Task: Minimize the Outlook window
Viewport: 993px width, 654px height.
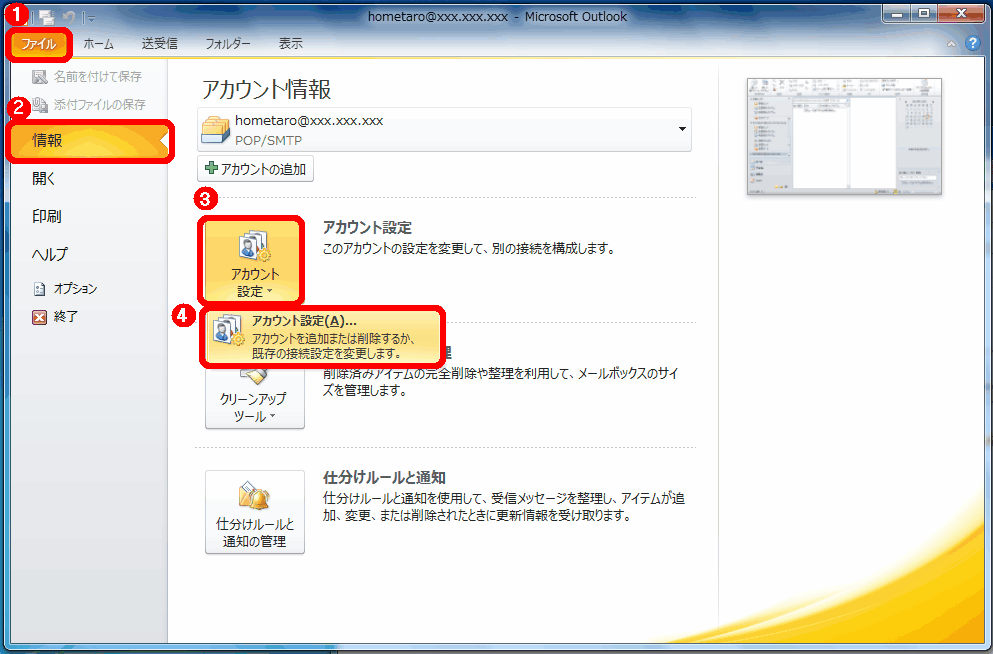Action: click(x=897, y=14)
